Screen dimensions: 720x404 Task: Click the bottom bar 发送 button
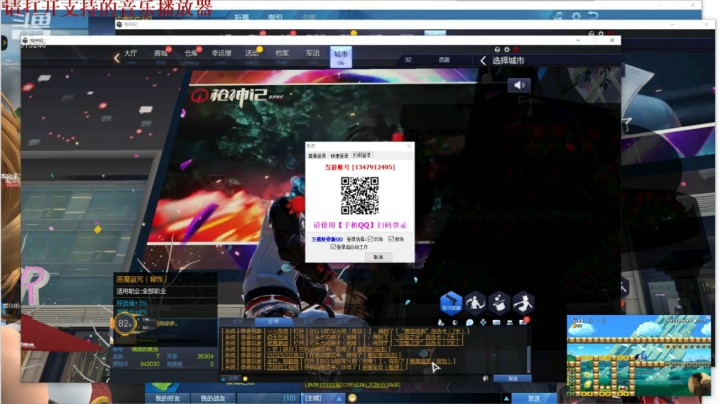(534, 398)
